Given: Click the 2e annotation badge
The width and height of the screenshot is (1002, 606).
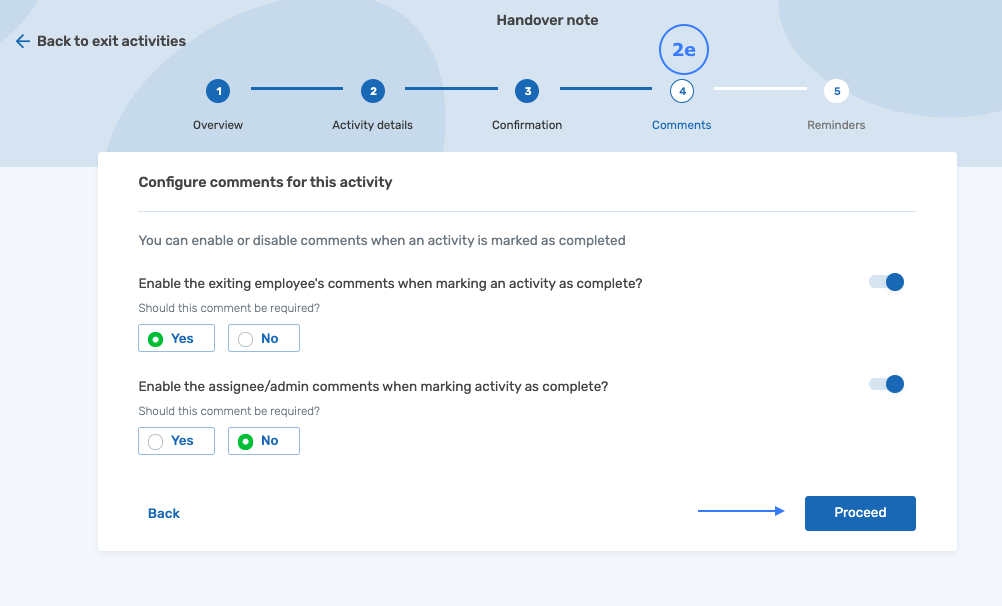Looking at the screenshot, I should (x=683, y=50).
